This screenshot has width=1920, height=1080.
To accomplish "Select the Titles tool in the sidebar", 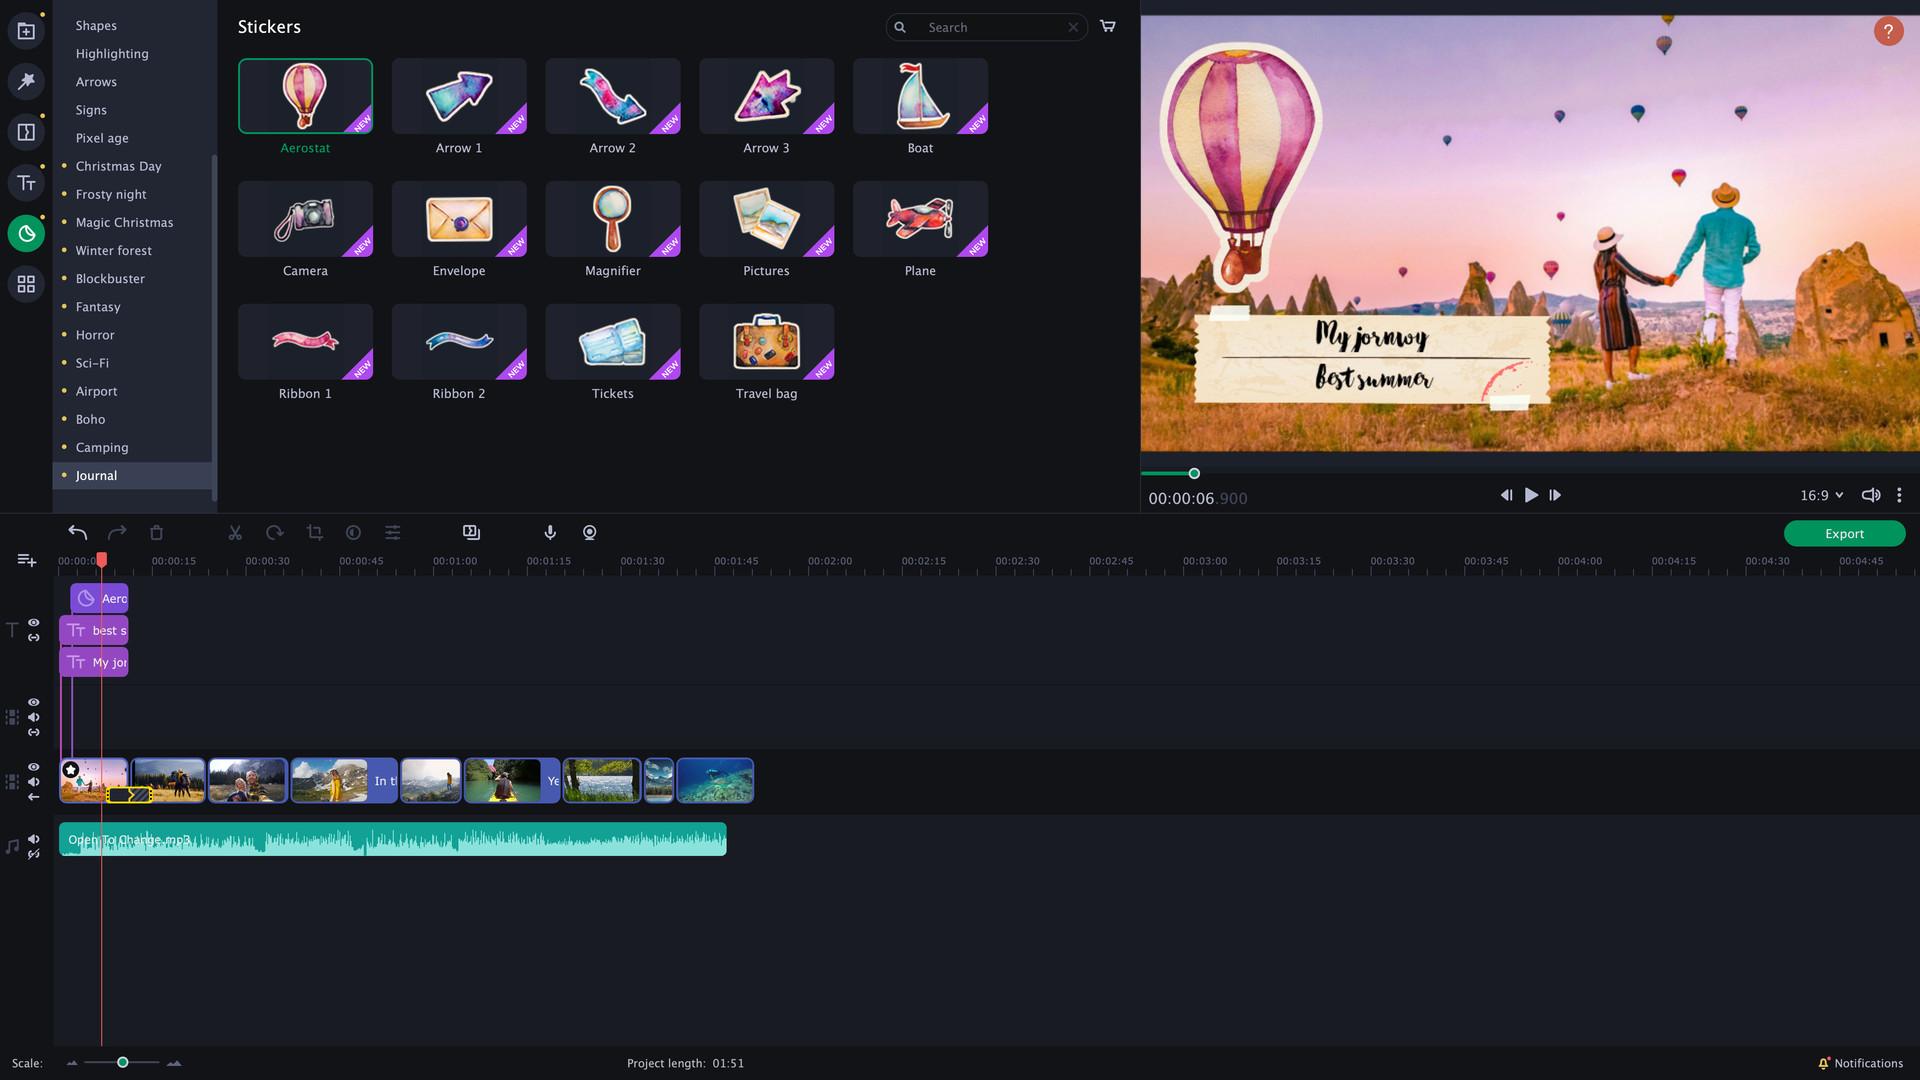I will pyautogui.click(x=26, y=183).
